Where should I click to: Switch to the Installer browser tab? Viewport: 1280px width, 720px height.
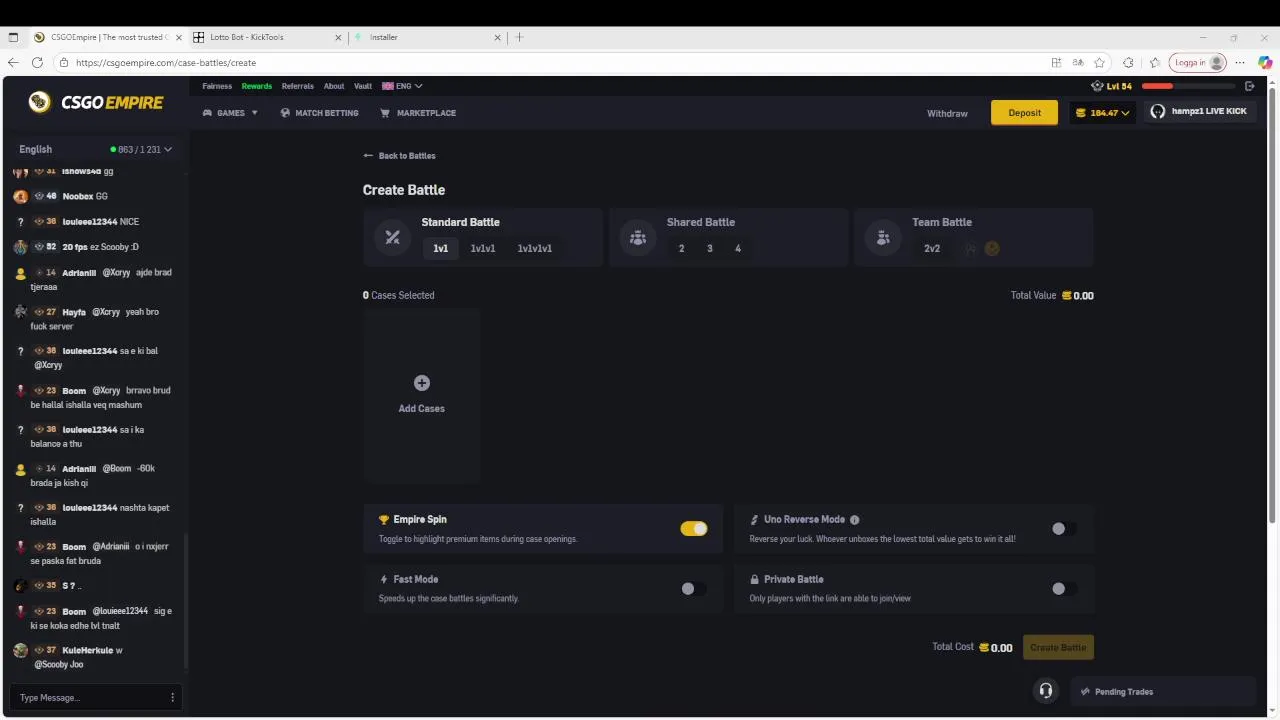tap(427, 37)
